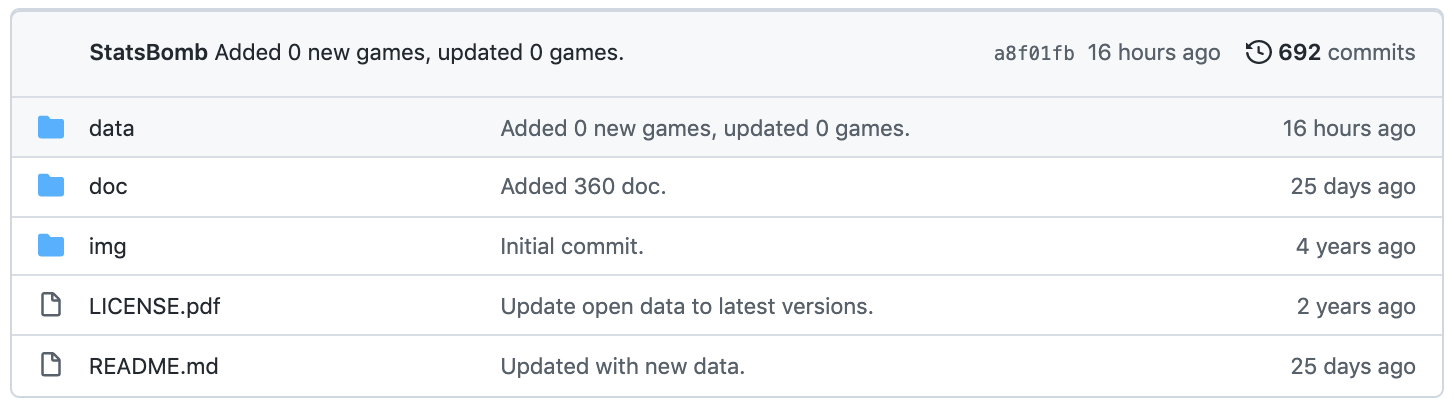
Task: Open "Updated with new data." commit
Action: click(622, 366)
